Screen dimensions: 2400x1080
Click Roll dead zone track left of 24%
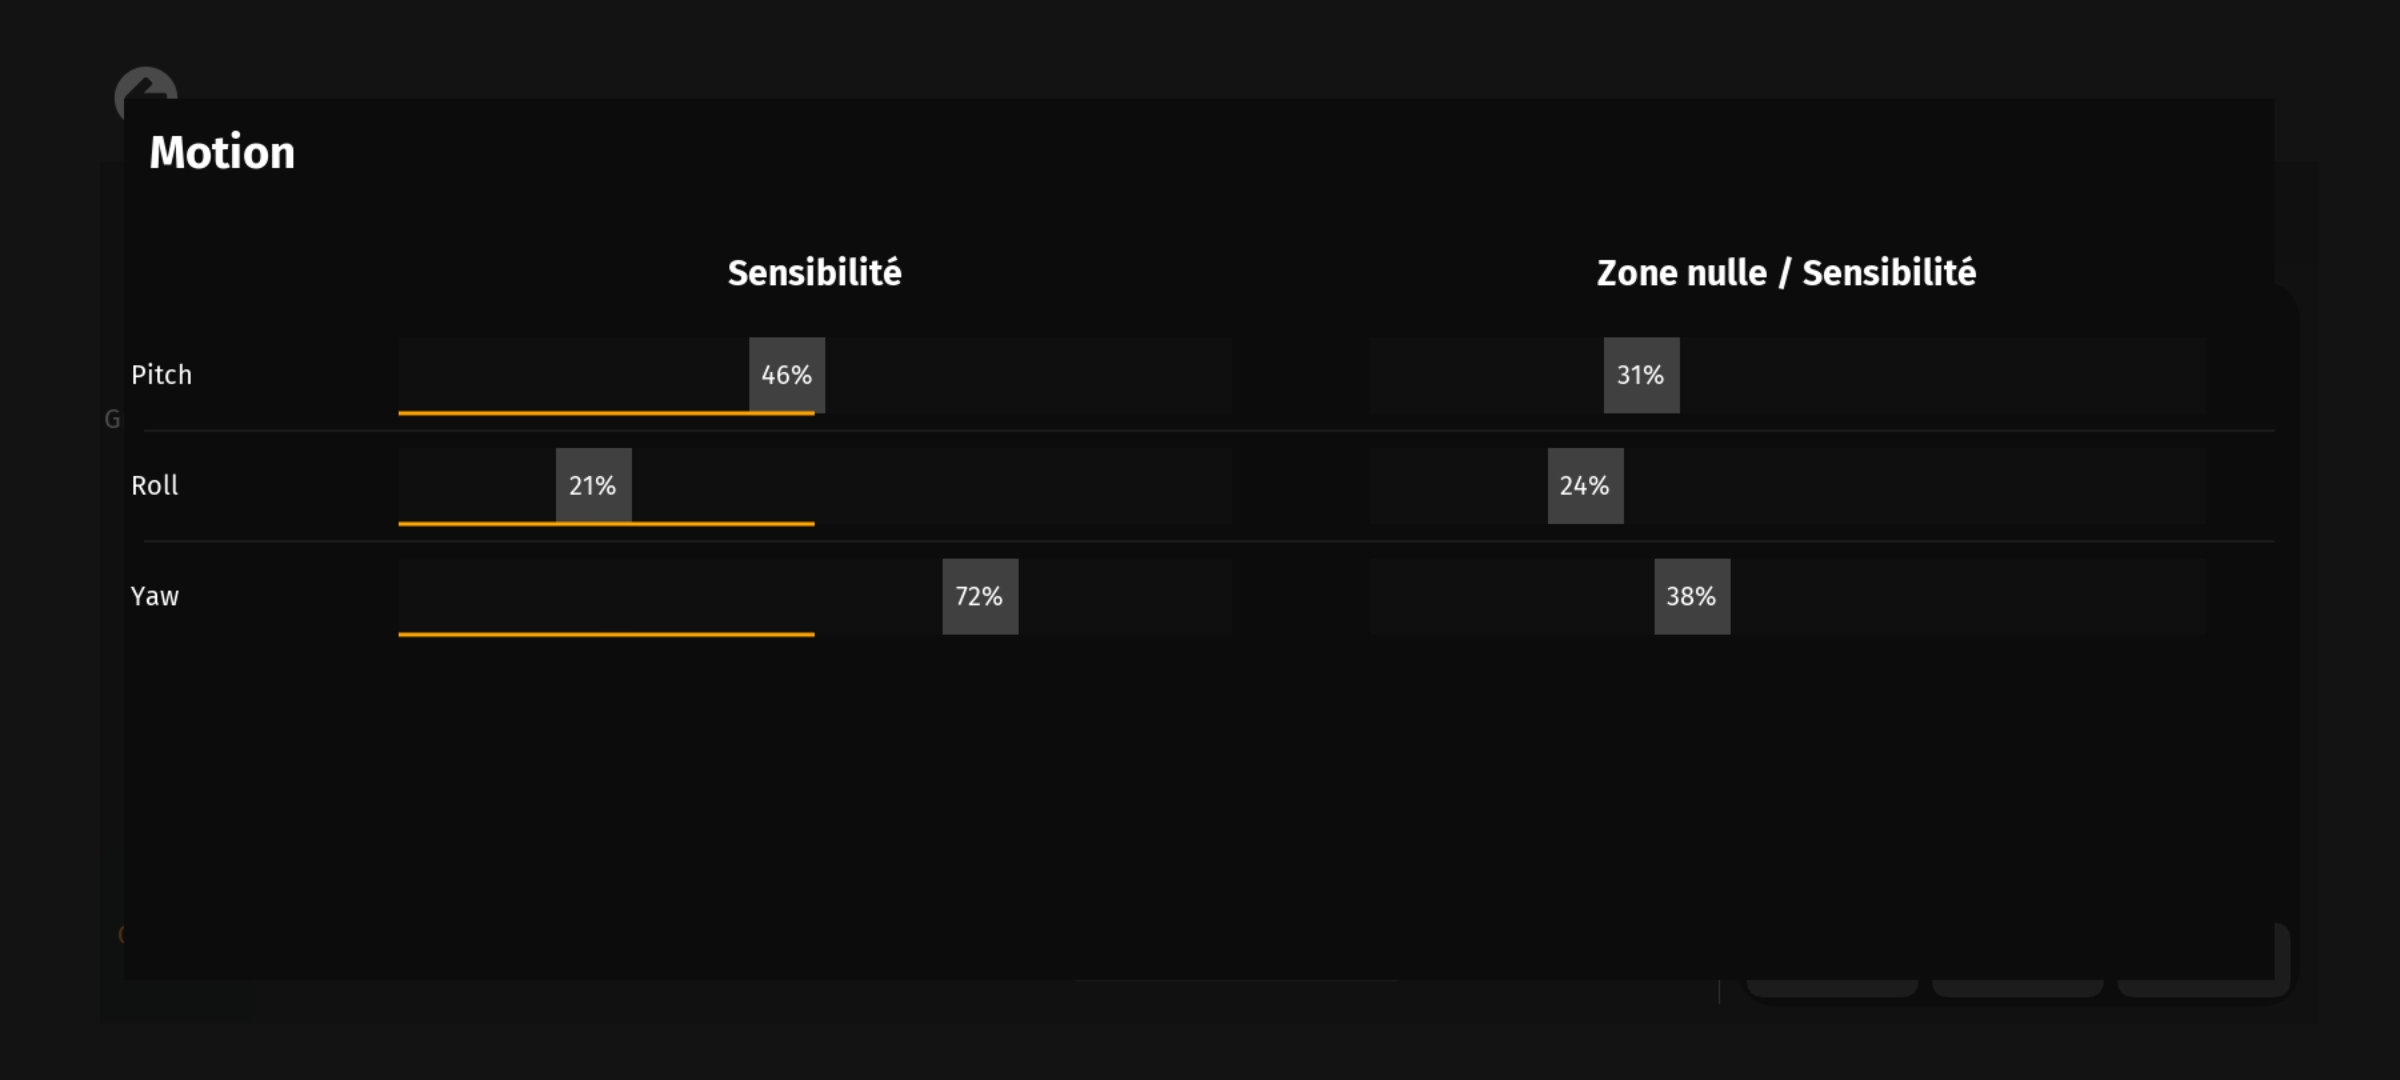click(x=1460, y=486)
